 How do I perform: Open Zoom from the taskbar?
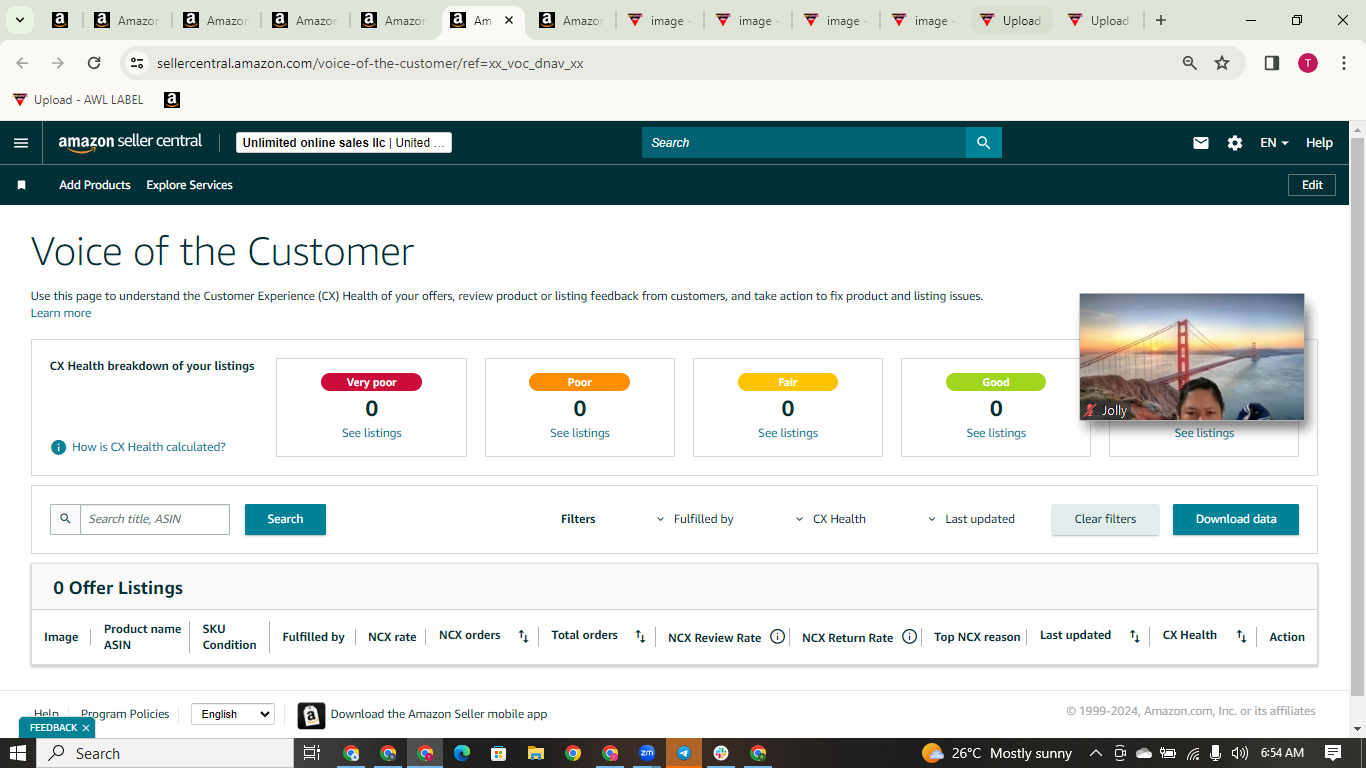pos(647,753)
